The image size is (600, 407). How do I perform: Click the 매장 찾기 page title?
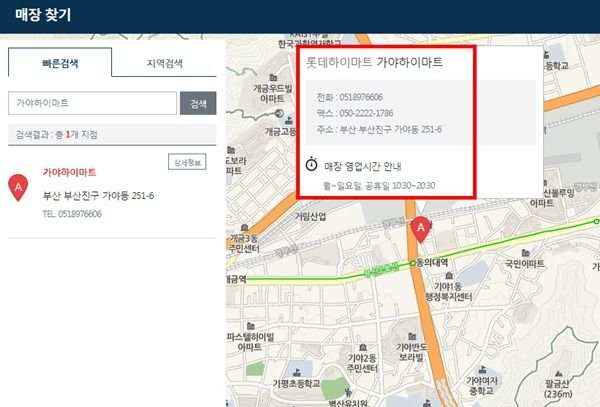[43, 15]
